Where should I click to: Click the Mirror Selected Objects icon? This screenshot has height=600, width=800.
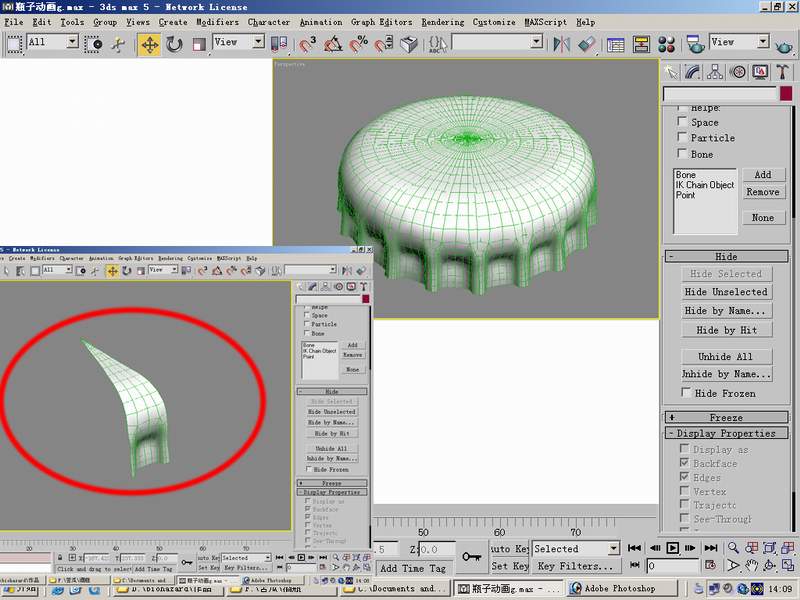coord(561,44)
